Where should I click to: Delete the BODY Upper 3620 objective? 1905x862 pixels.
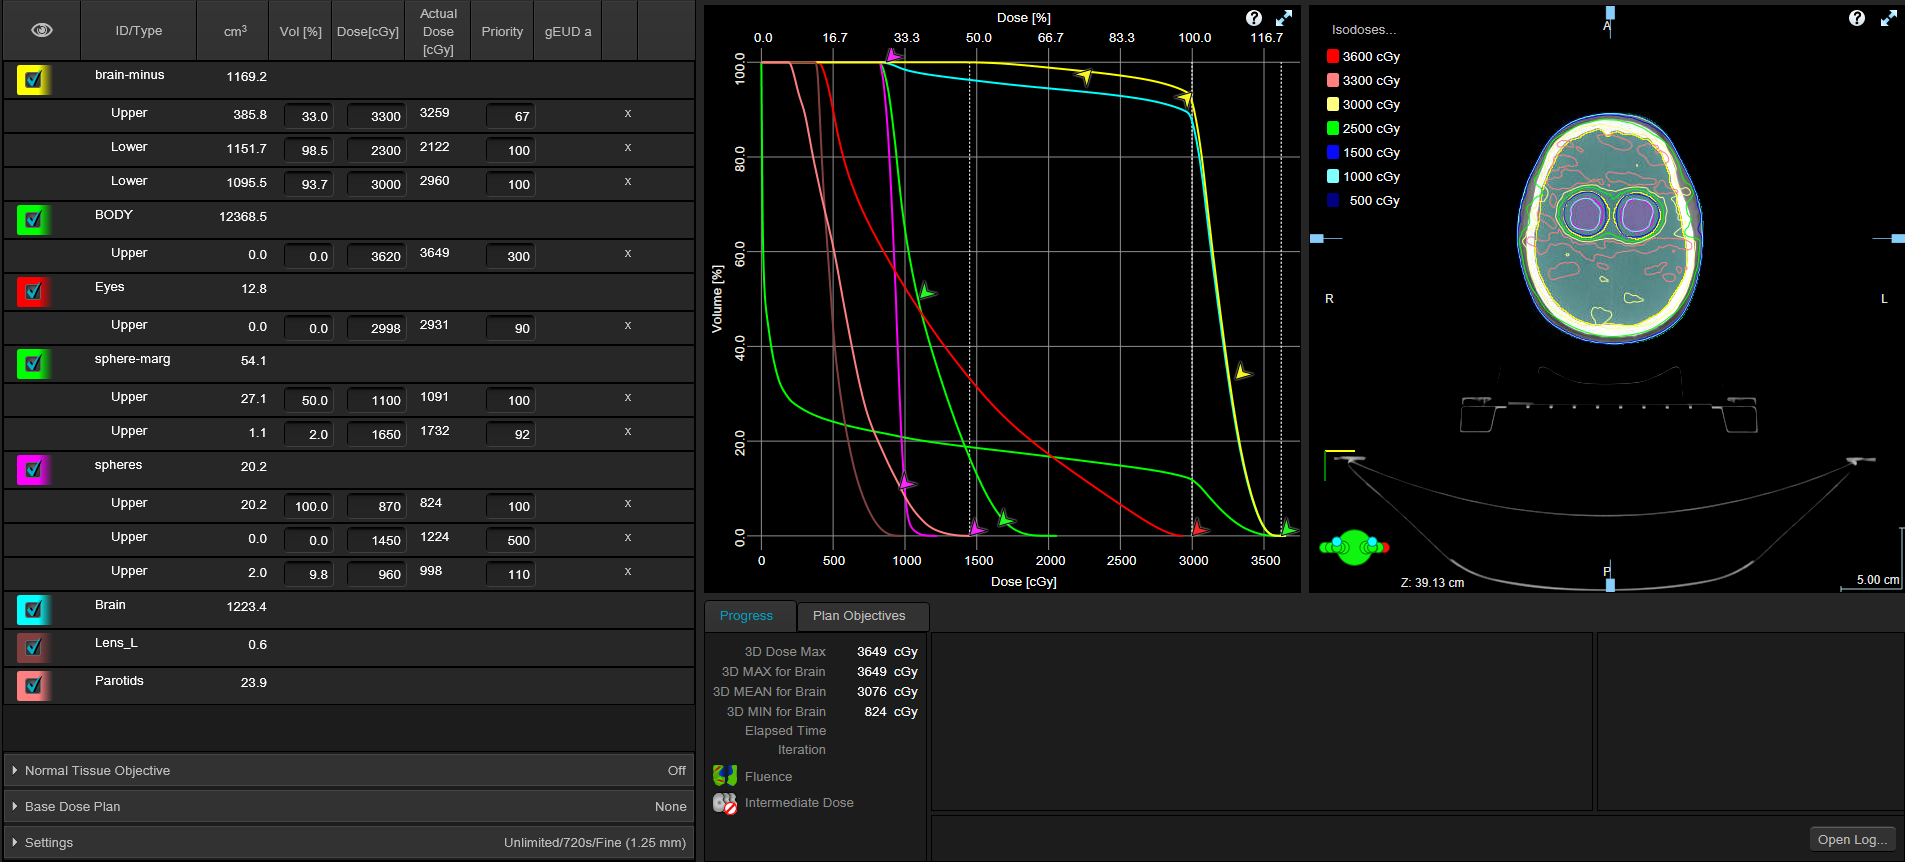(628, 254)
